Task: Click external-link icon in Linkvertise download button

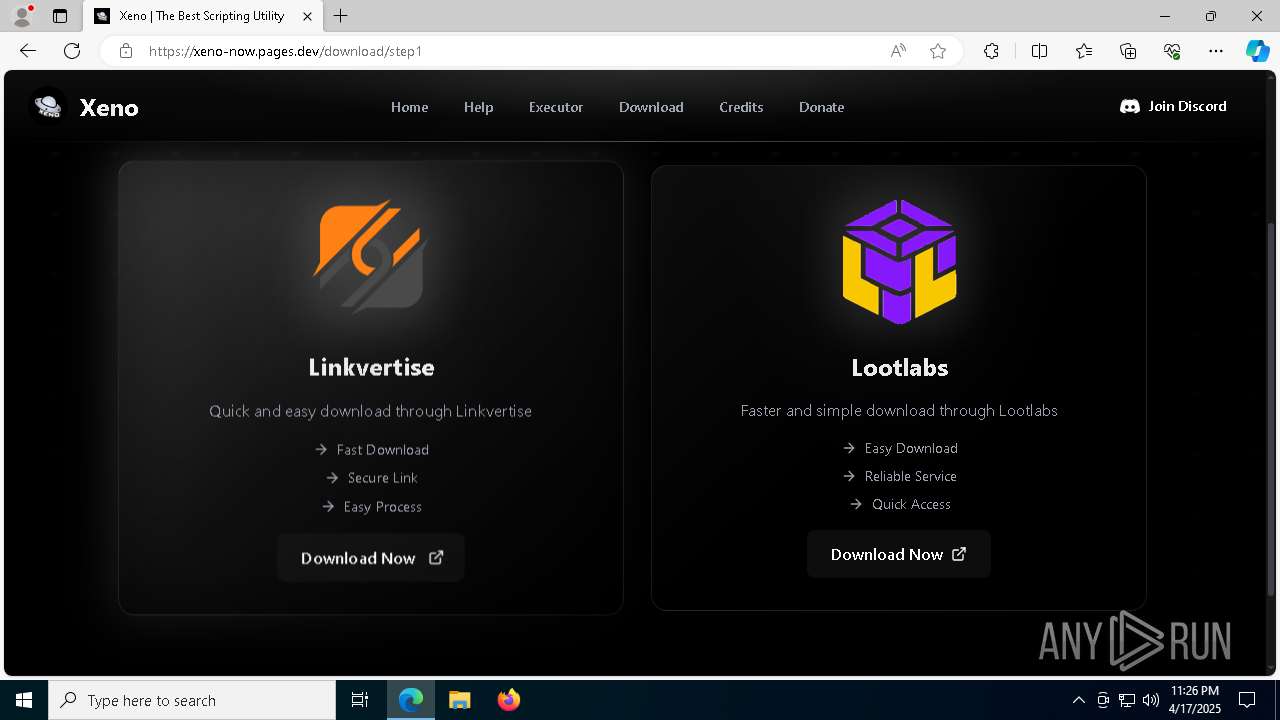Action: [436, 557]
